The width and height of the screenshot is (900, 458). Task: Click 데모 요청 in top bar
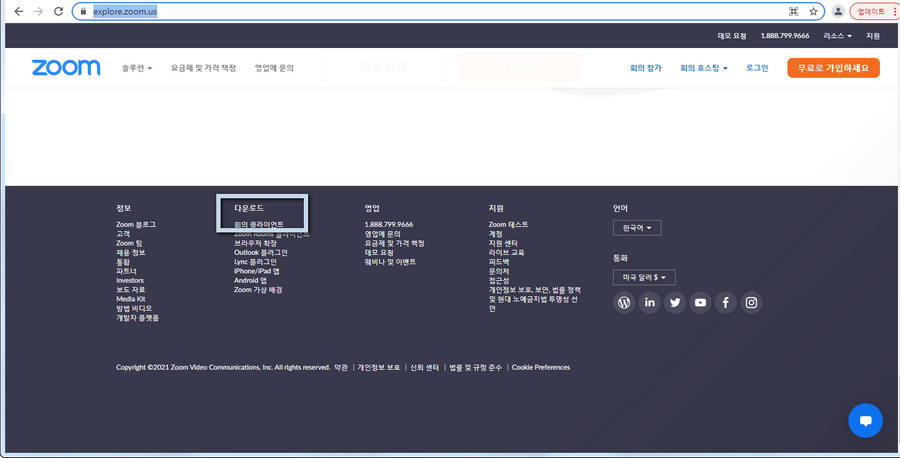(x=732, y=36)
